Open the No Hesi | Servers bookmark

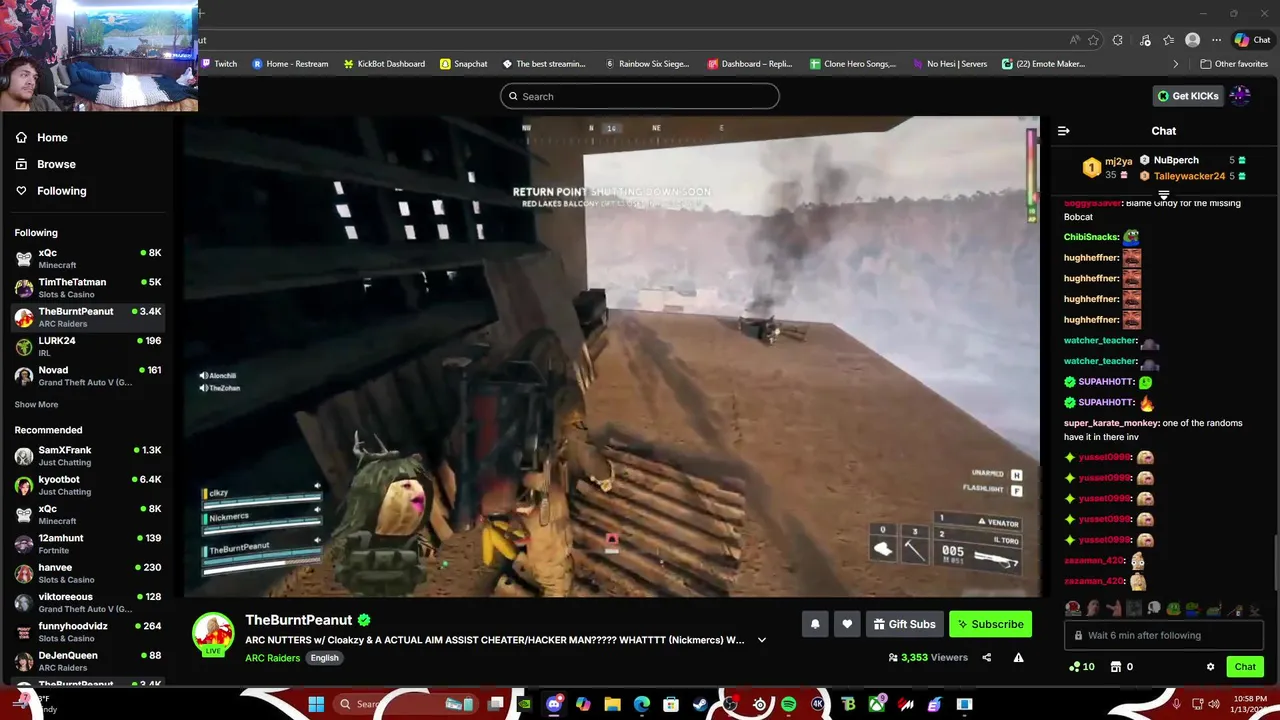(950, 64)
